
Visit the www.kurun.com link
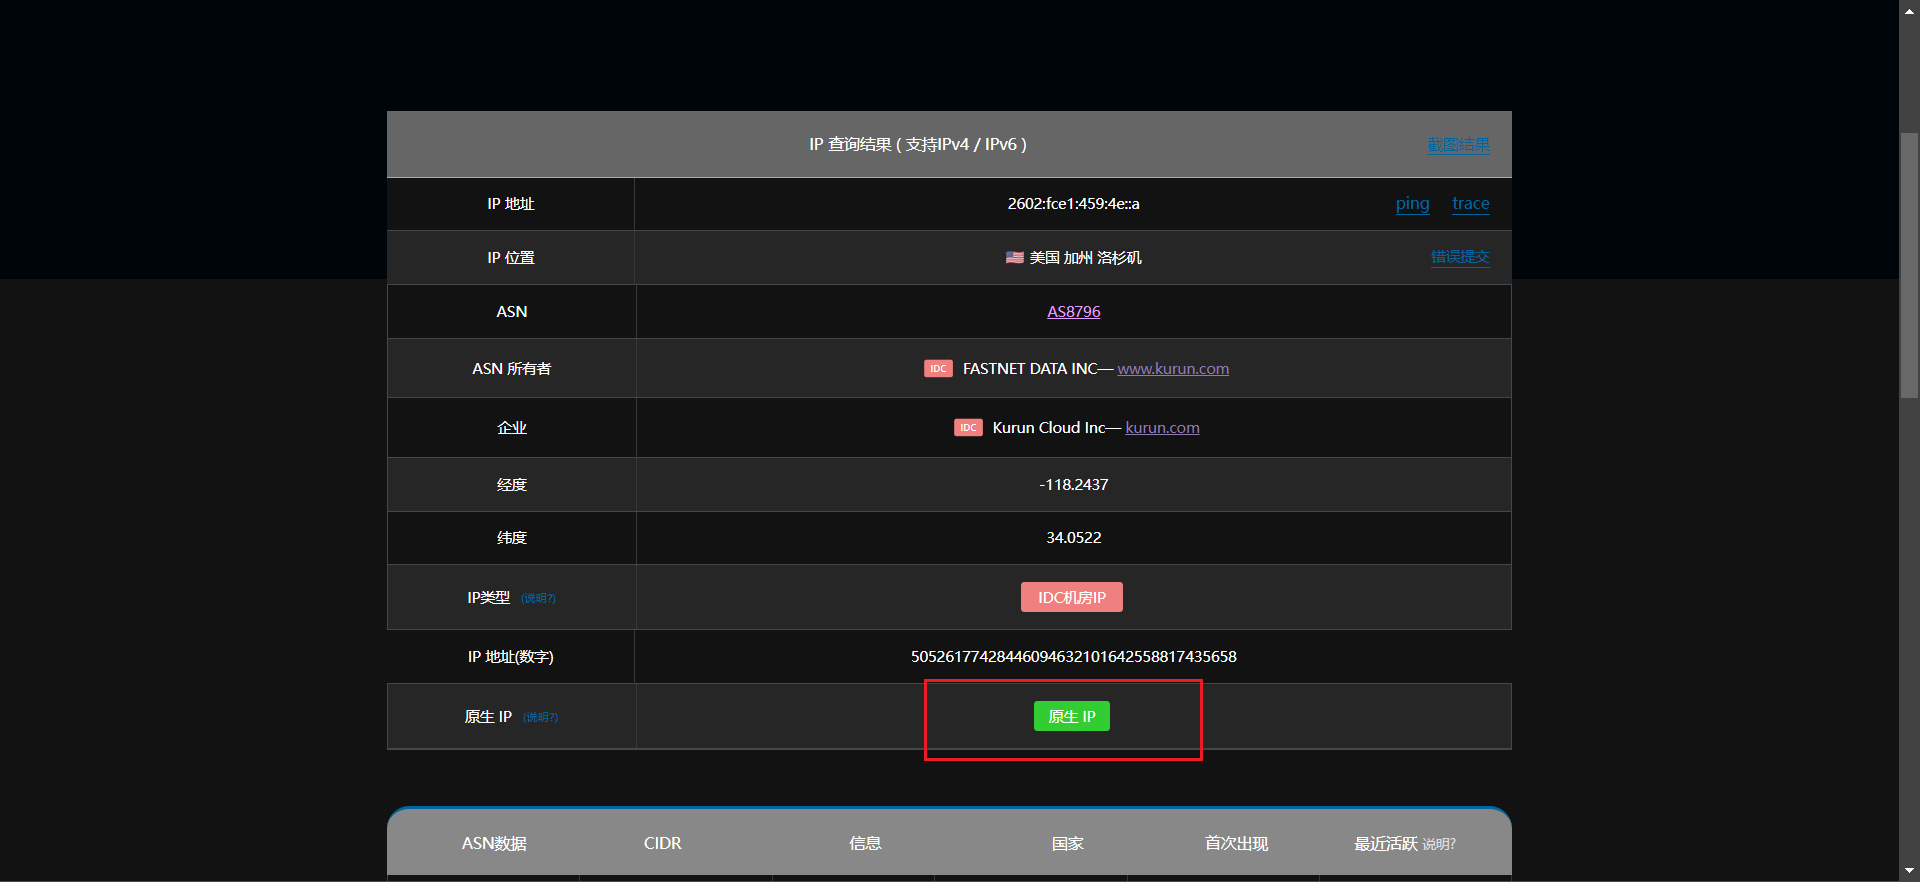[x=1173, y=369]
